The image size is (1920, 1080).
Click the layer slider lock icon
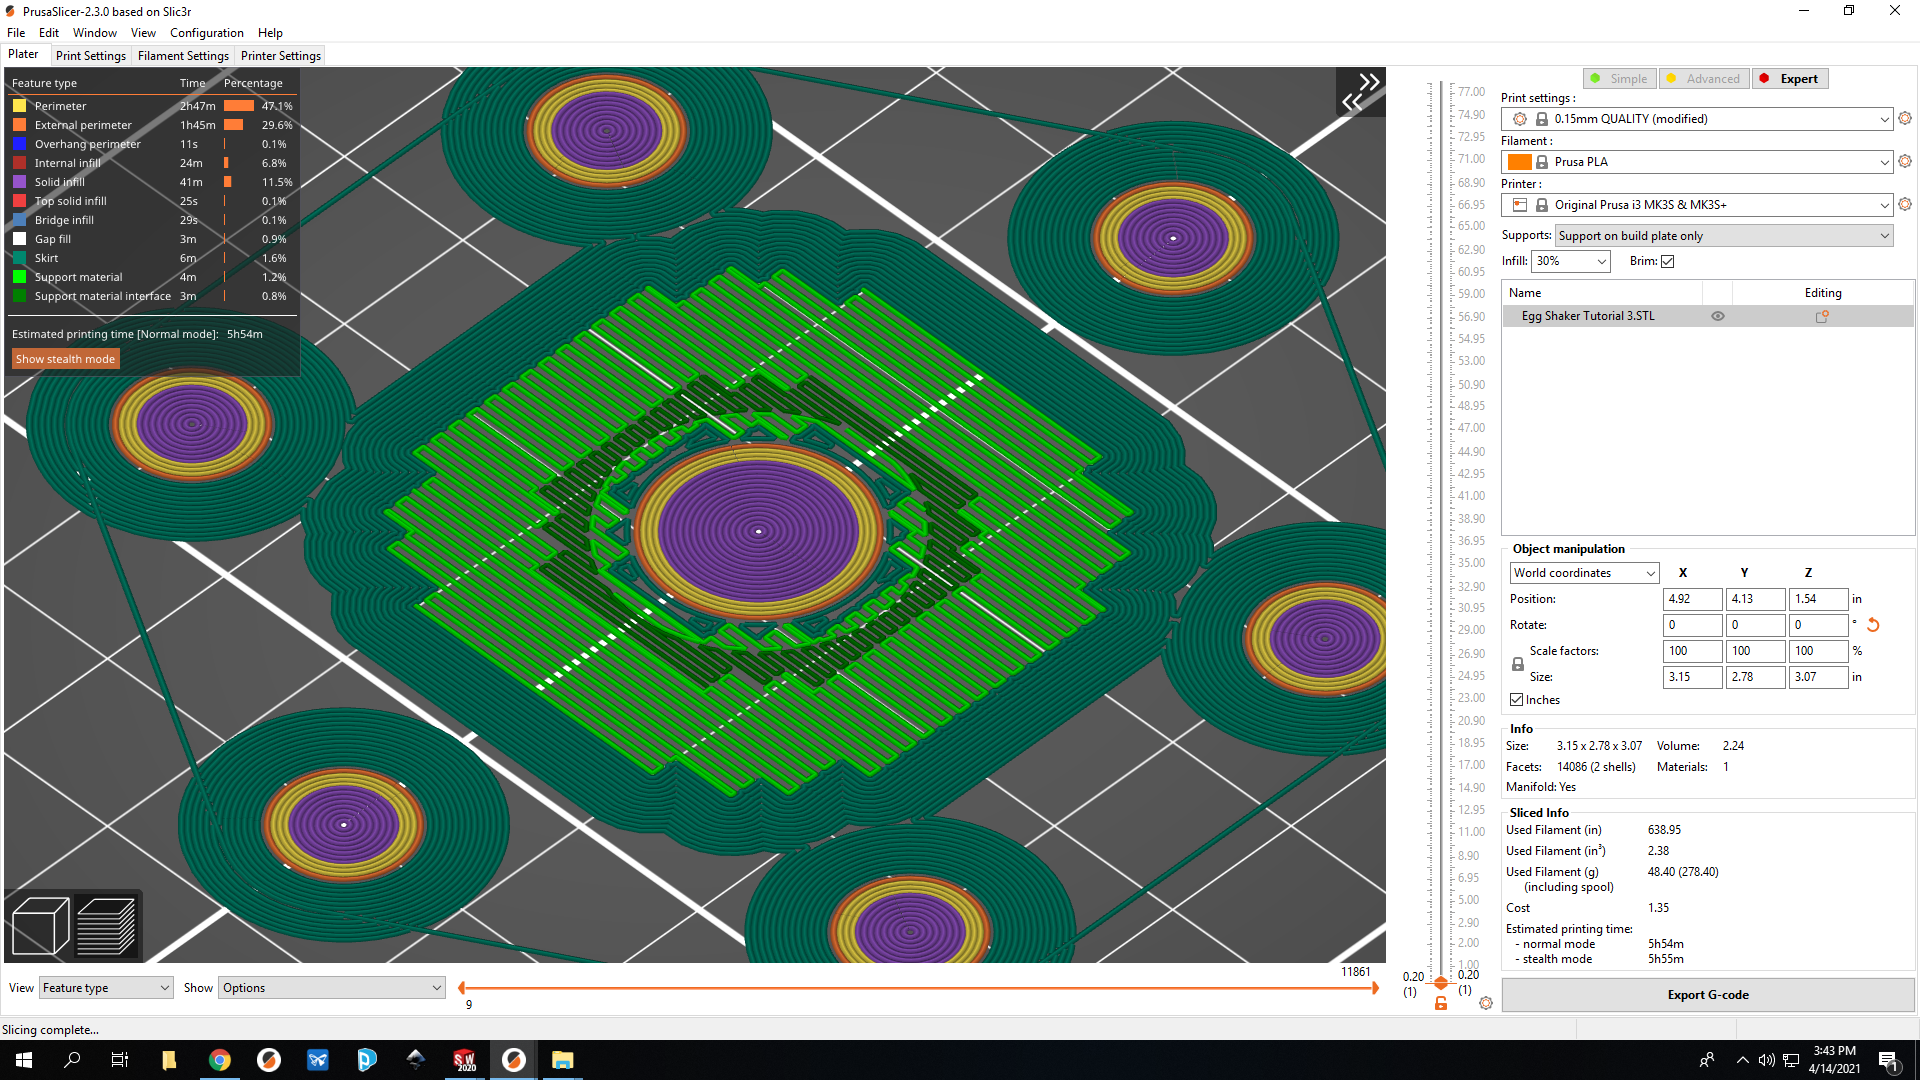1441,1003
